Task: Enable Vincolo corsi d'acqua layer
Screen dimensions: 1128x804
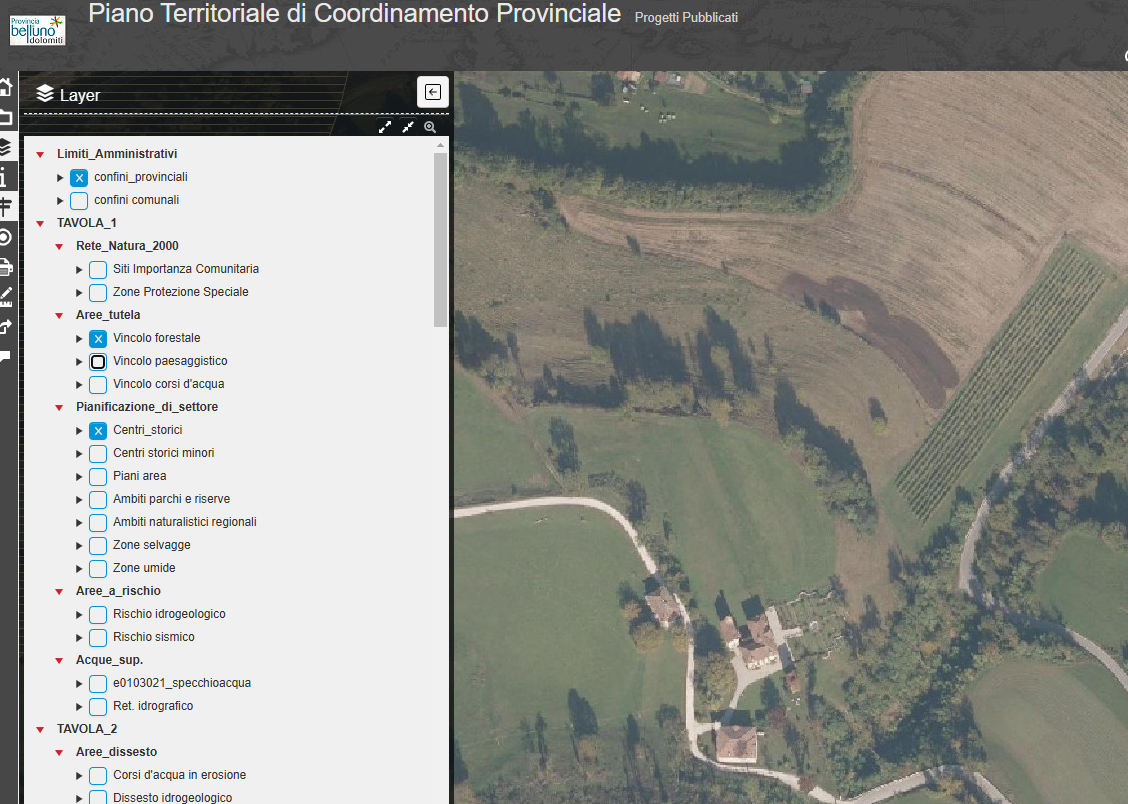Action: pos(98,385)
